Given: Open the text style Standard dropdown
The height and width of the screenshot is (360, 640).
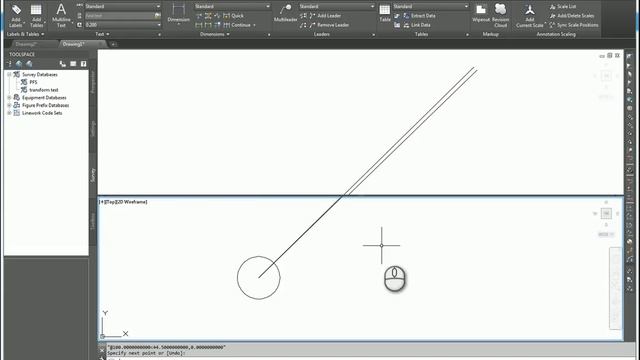Looking at the screenshot, I should point(122,7).
